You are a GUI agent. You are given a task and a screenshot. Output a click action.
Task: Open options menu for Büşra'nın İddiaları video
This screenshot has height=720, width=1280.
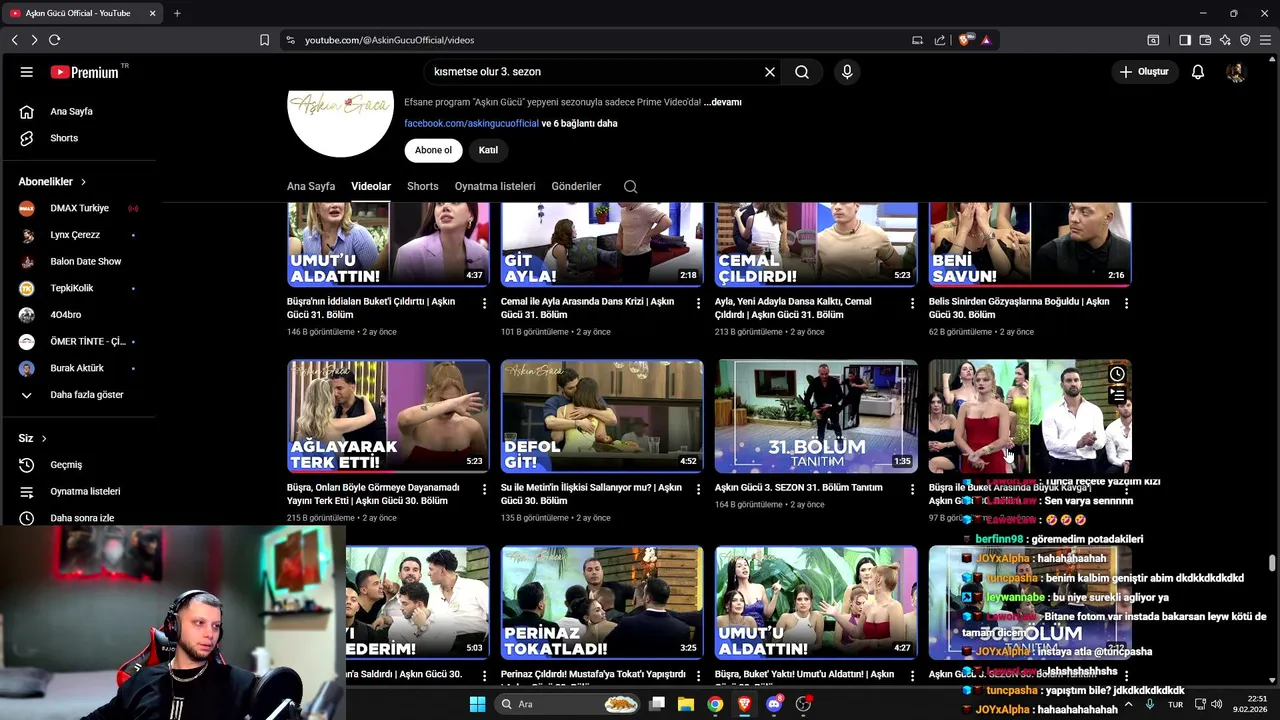(x=485, y=303)
